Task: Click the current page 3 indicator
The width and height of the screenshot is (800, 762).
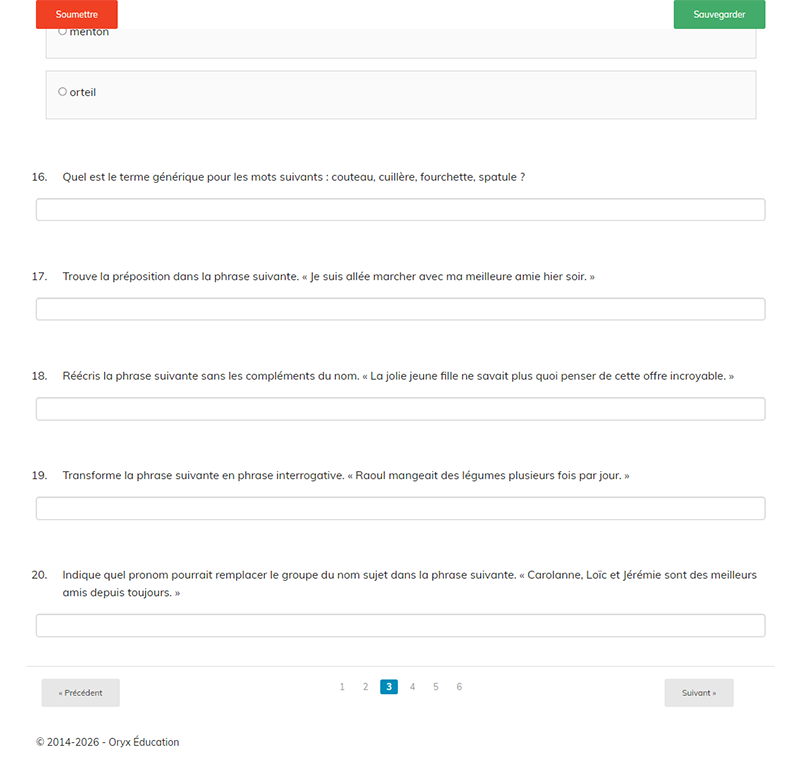Action: tap(389, 687)
